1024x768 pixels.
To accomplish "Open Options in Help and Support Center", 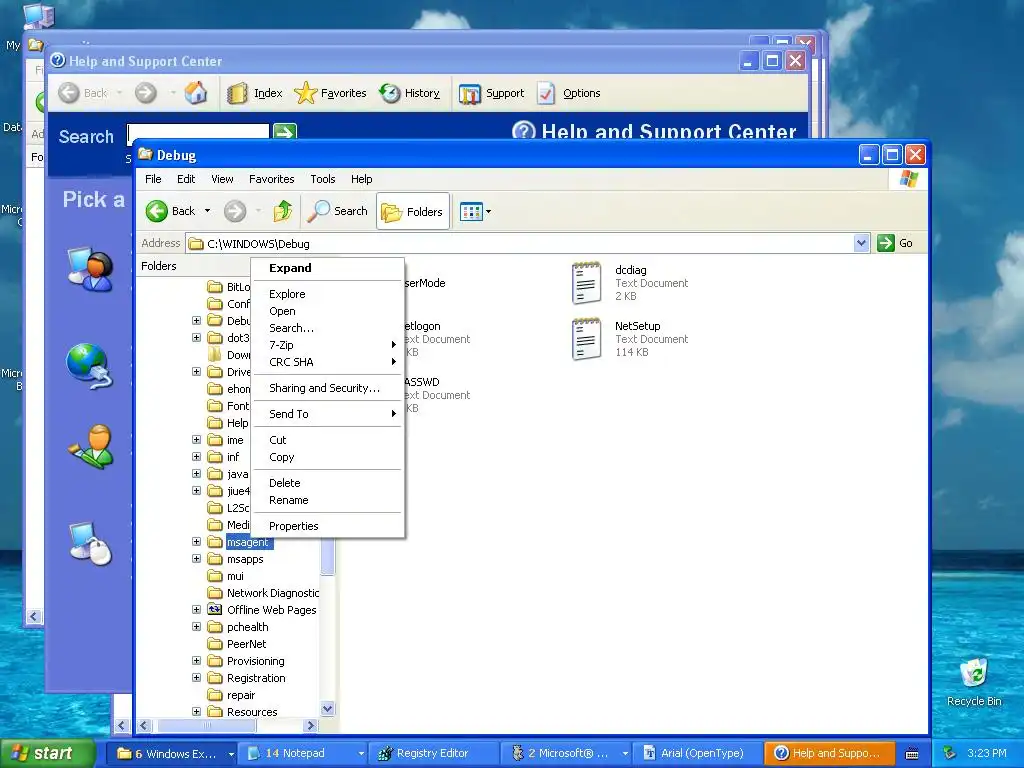I will click(568, 93).
